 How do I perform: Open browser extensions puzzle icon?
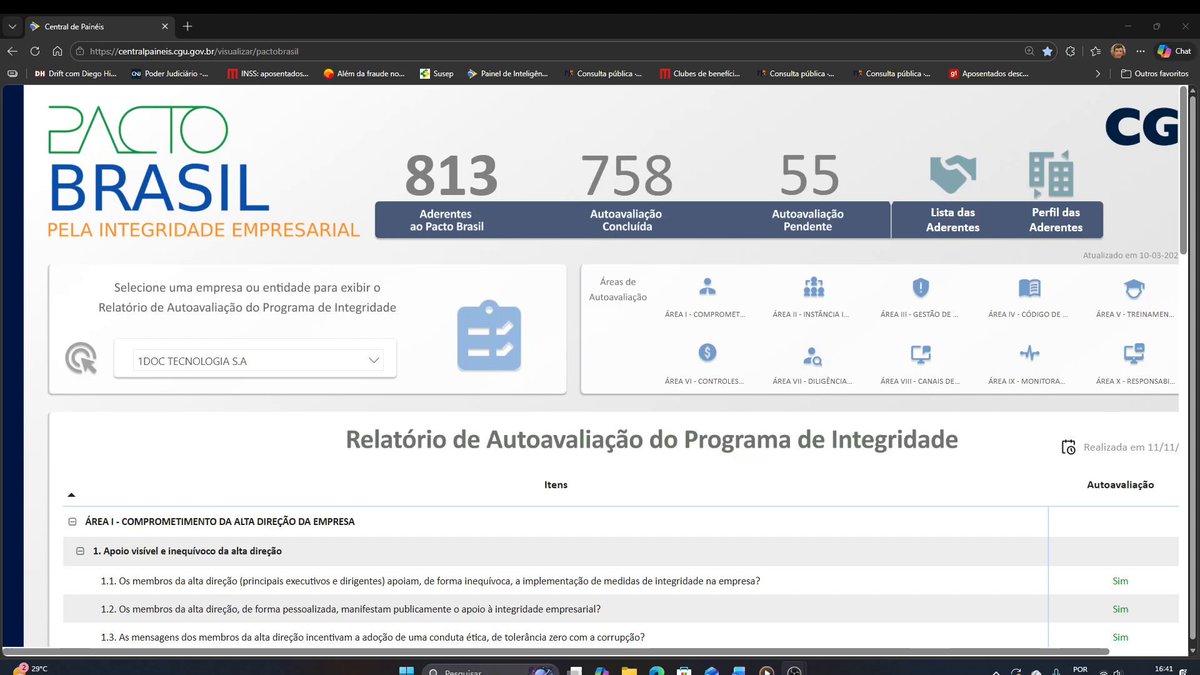point(1070,51)
